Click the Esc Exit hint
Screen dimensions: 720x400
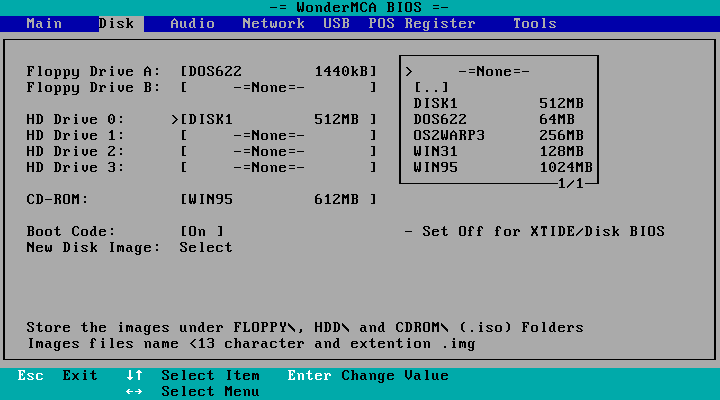57,376
